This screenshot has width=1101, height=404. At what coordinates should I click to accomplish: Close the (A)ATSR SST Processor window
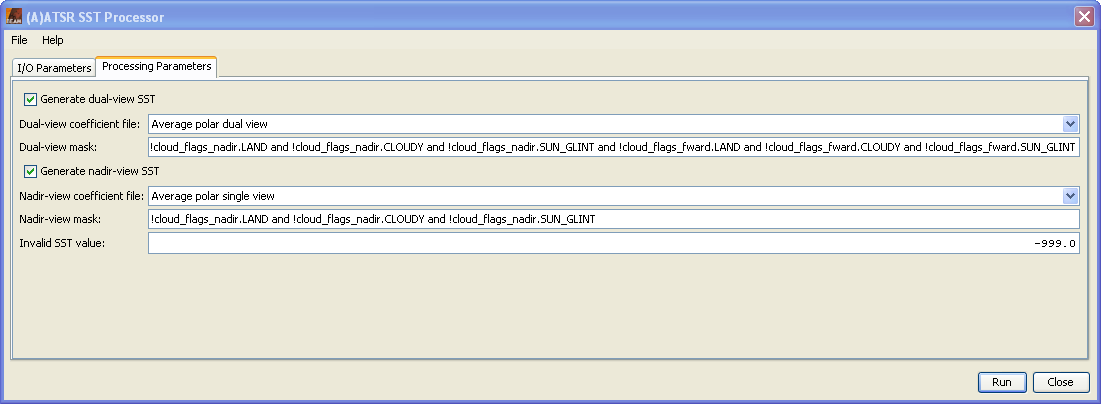point(1083,17)
